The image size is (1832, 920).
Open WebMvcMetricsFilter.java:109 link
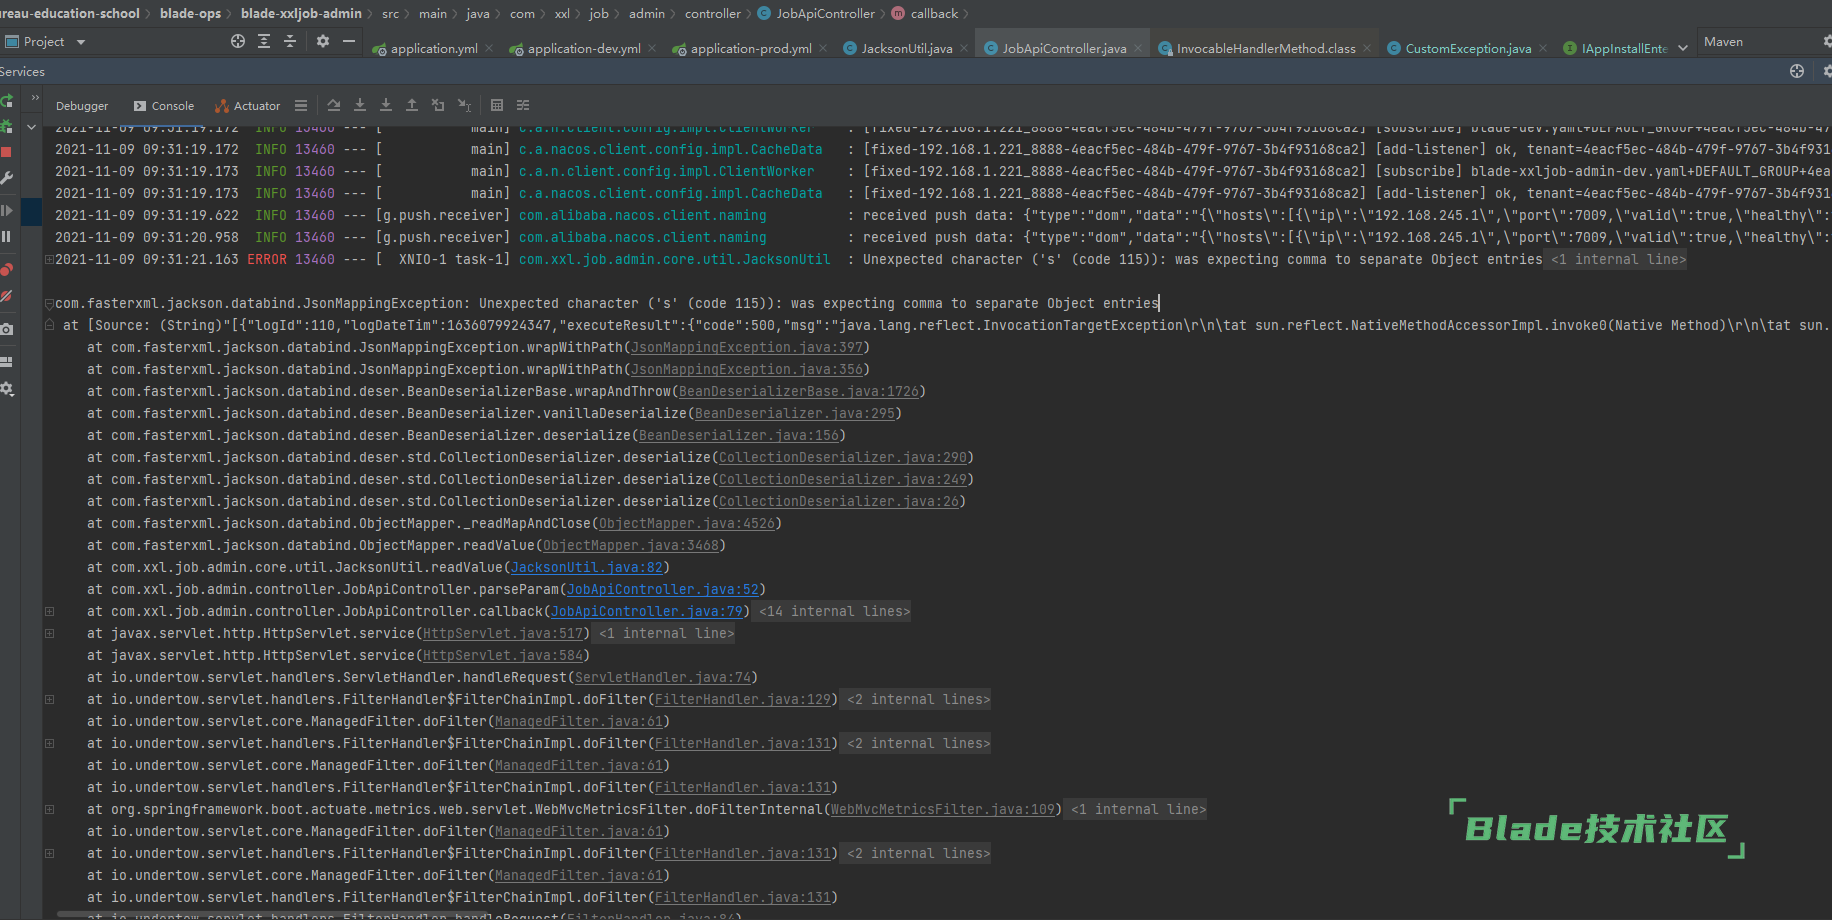[943, 809]
